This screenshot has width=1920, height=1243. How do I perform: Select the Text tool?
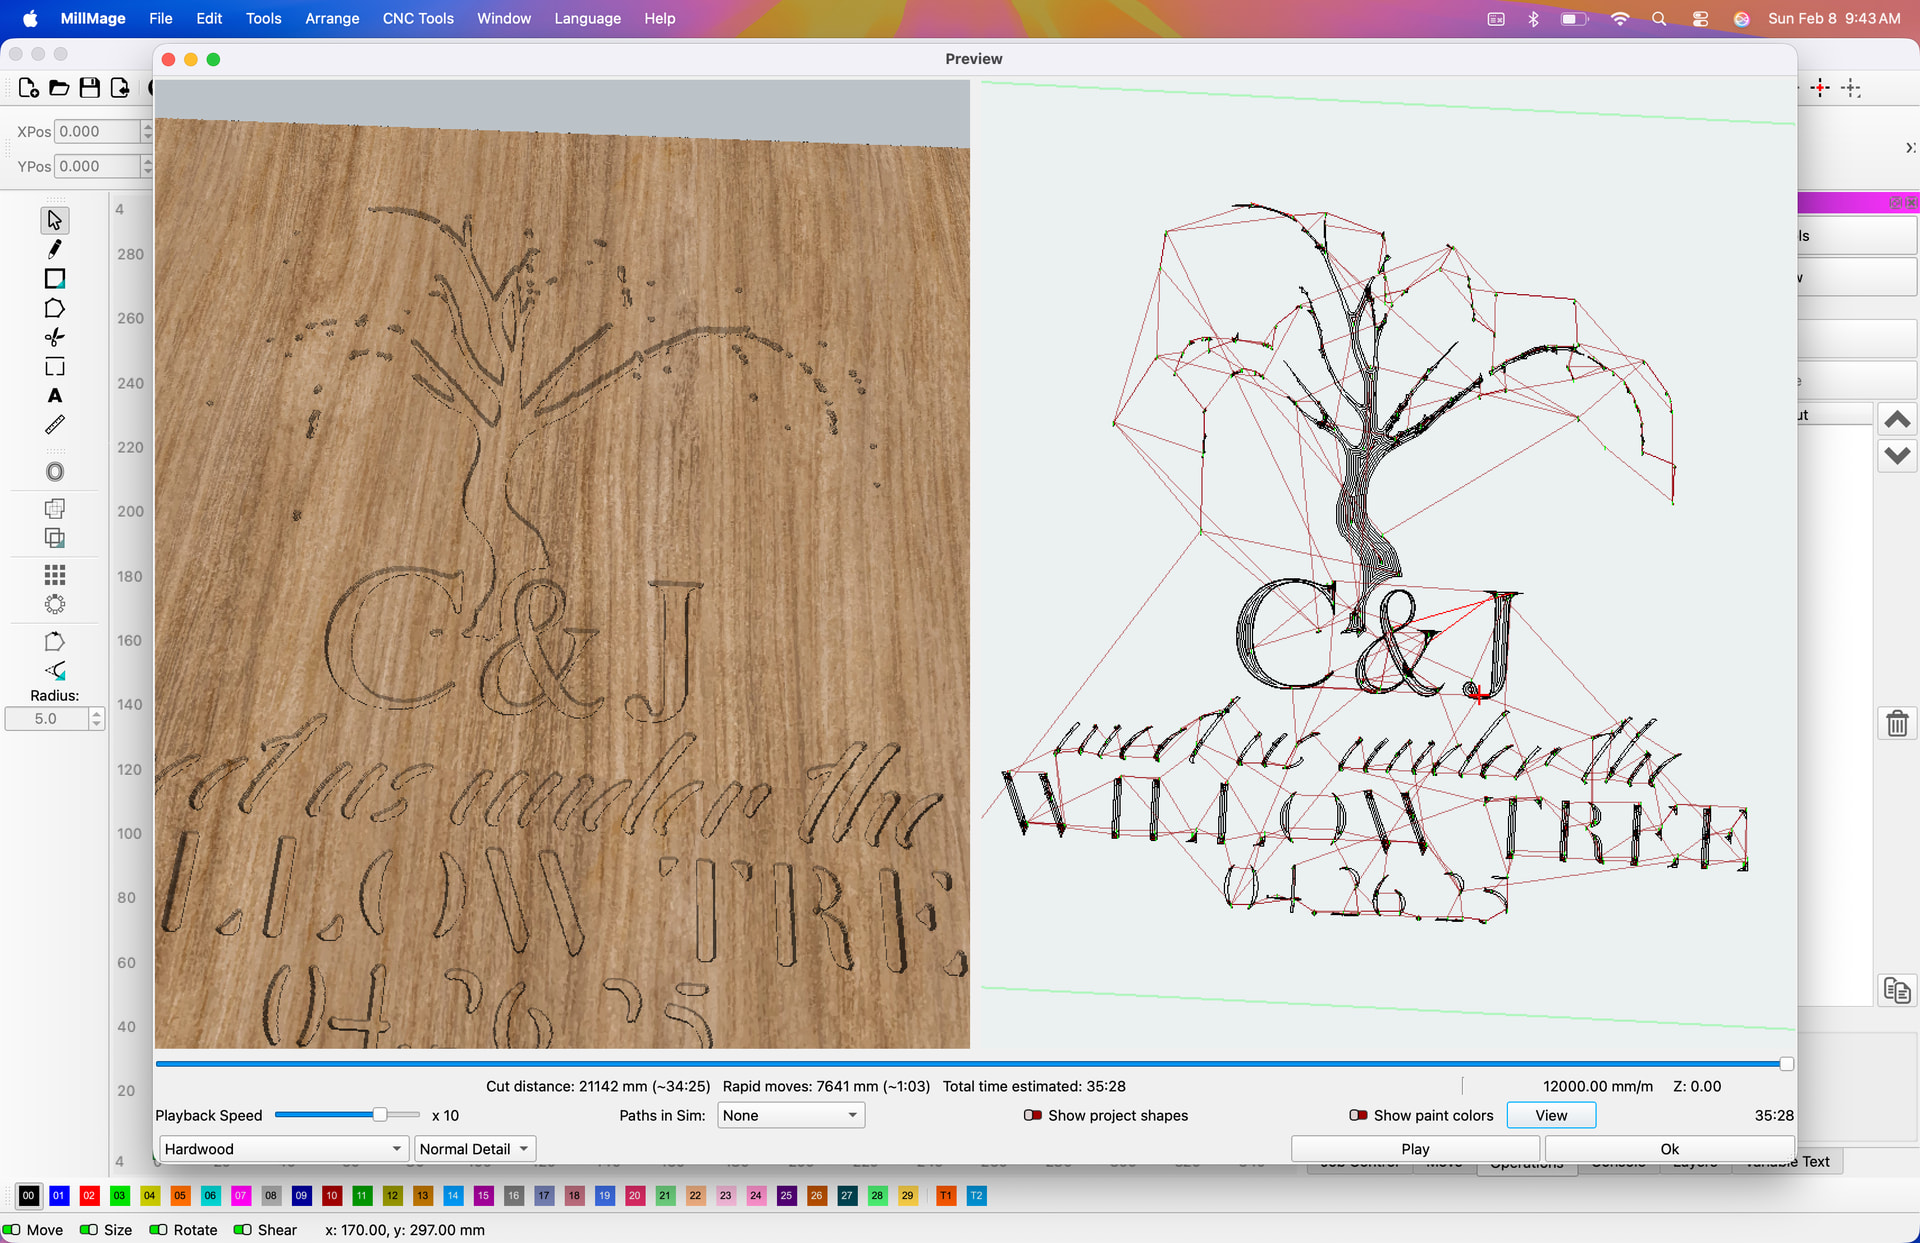(55, 396)
